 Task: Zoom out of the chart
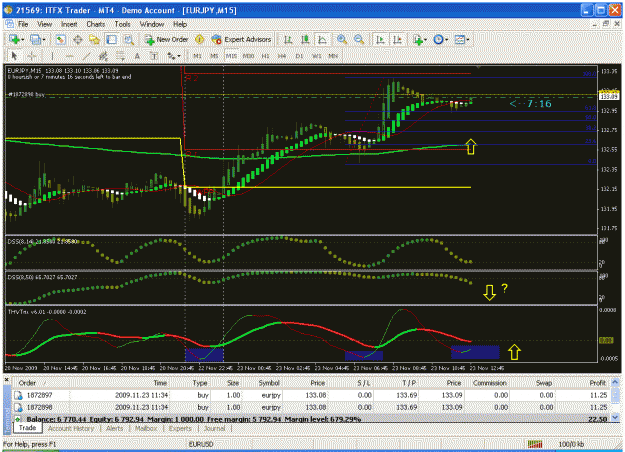(x=359, y=39)
